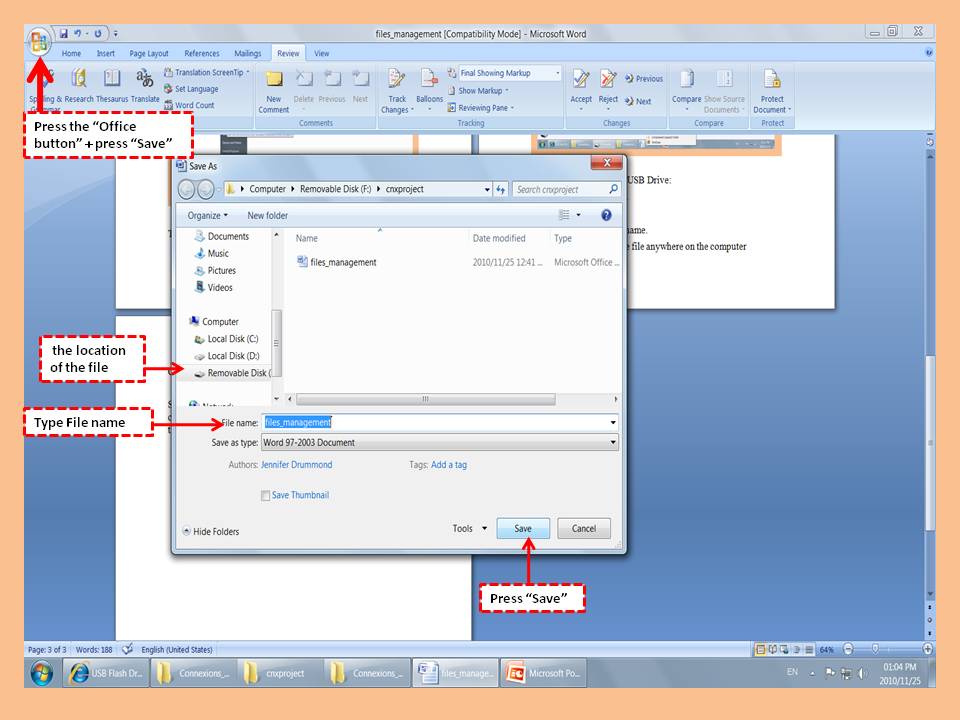
Task: Click the Search cnxproject box
Action: (566, 190)
